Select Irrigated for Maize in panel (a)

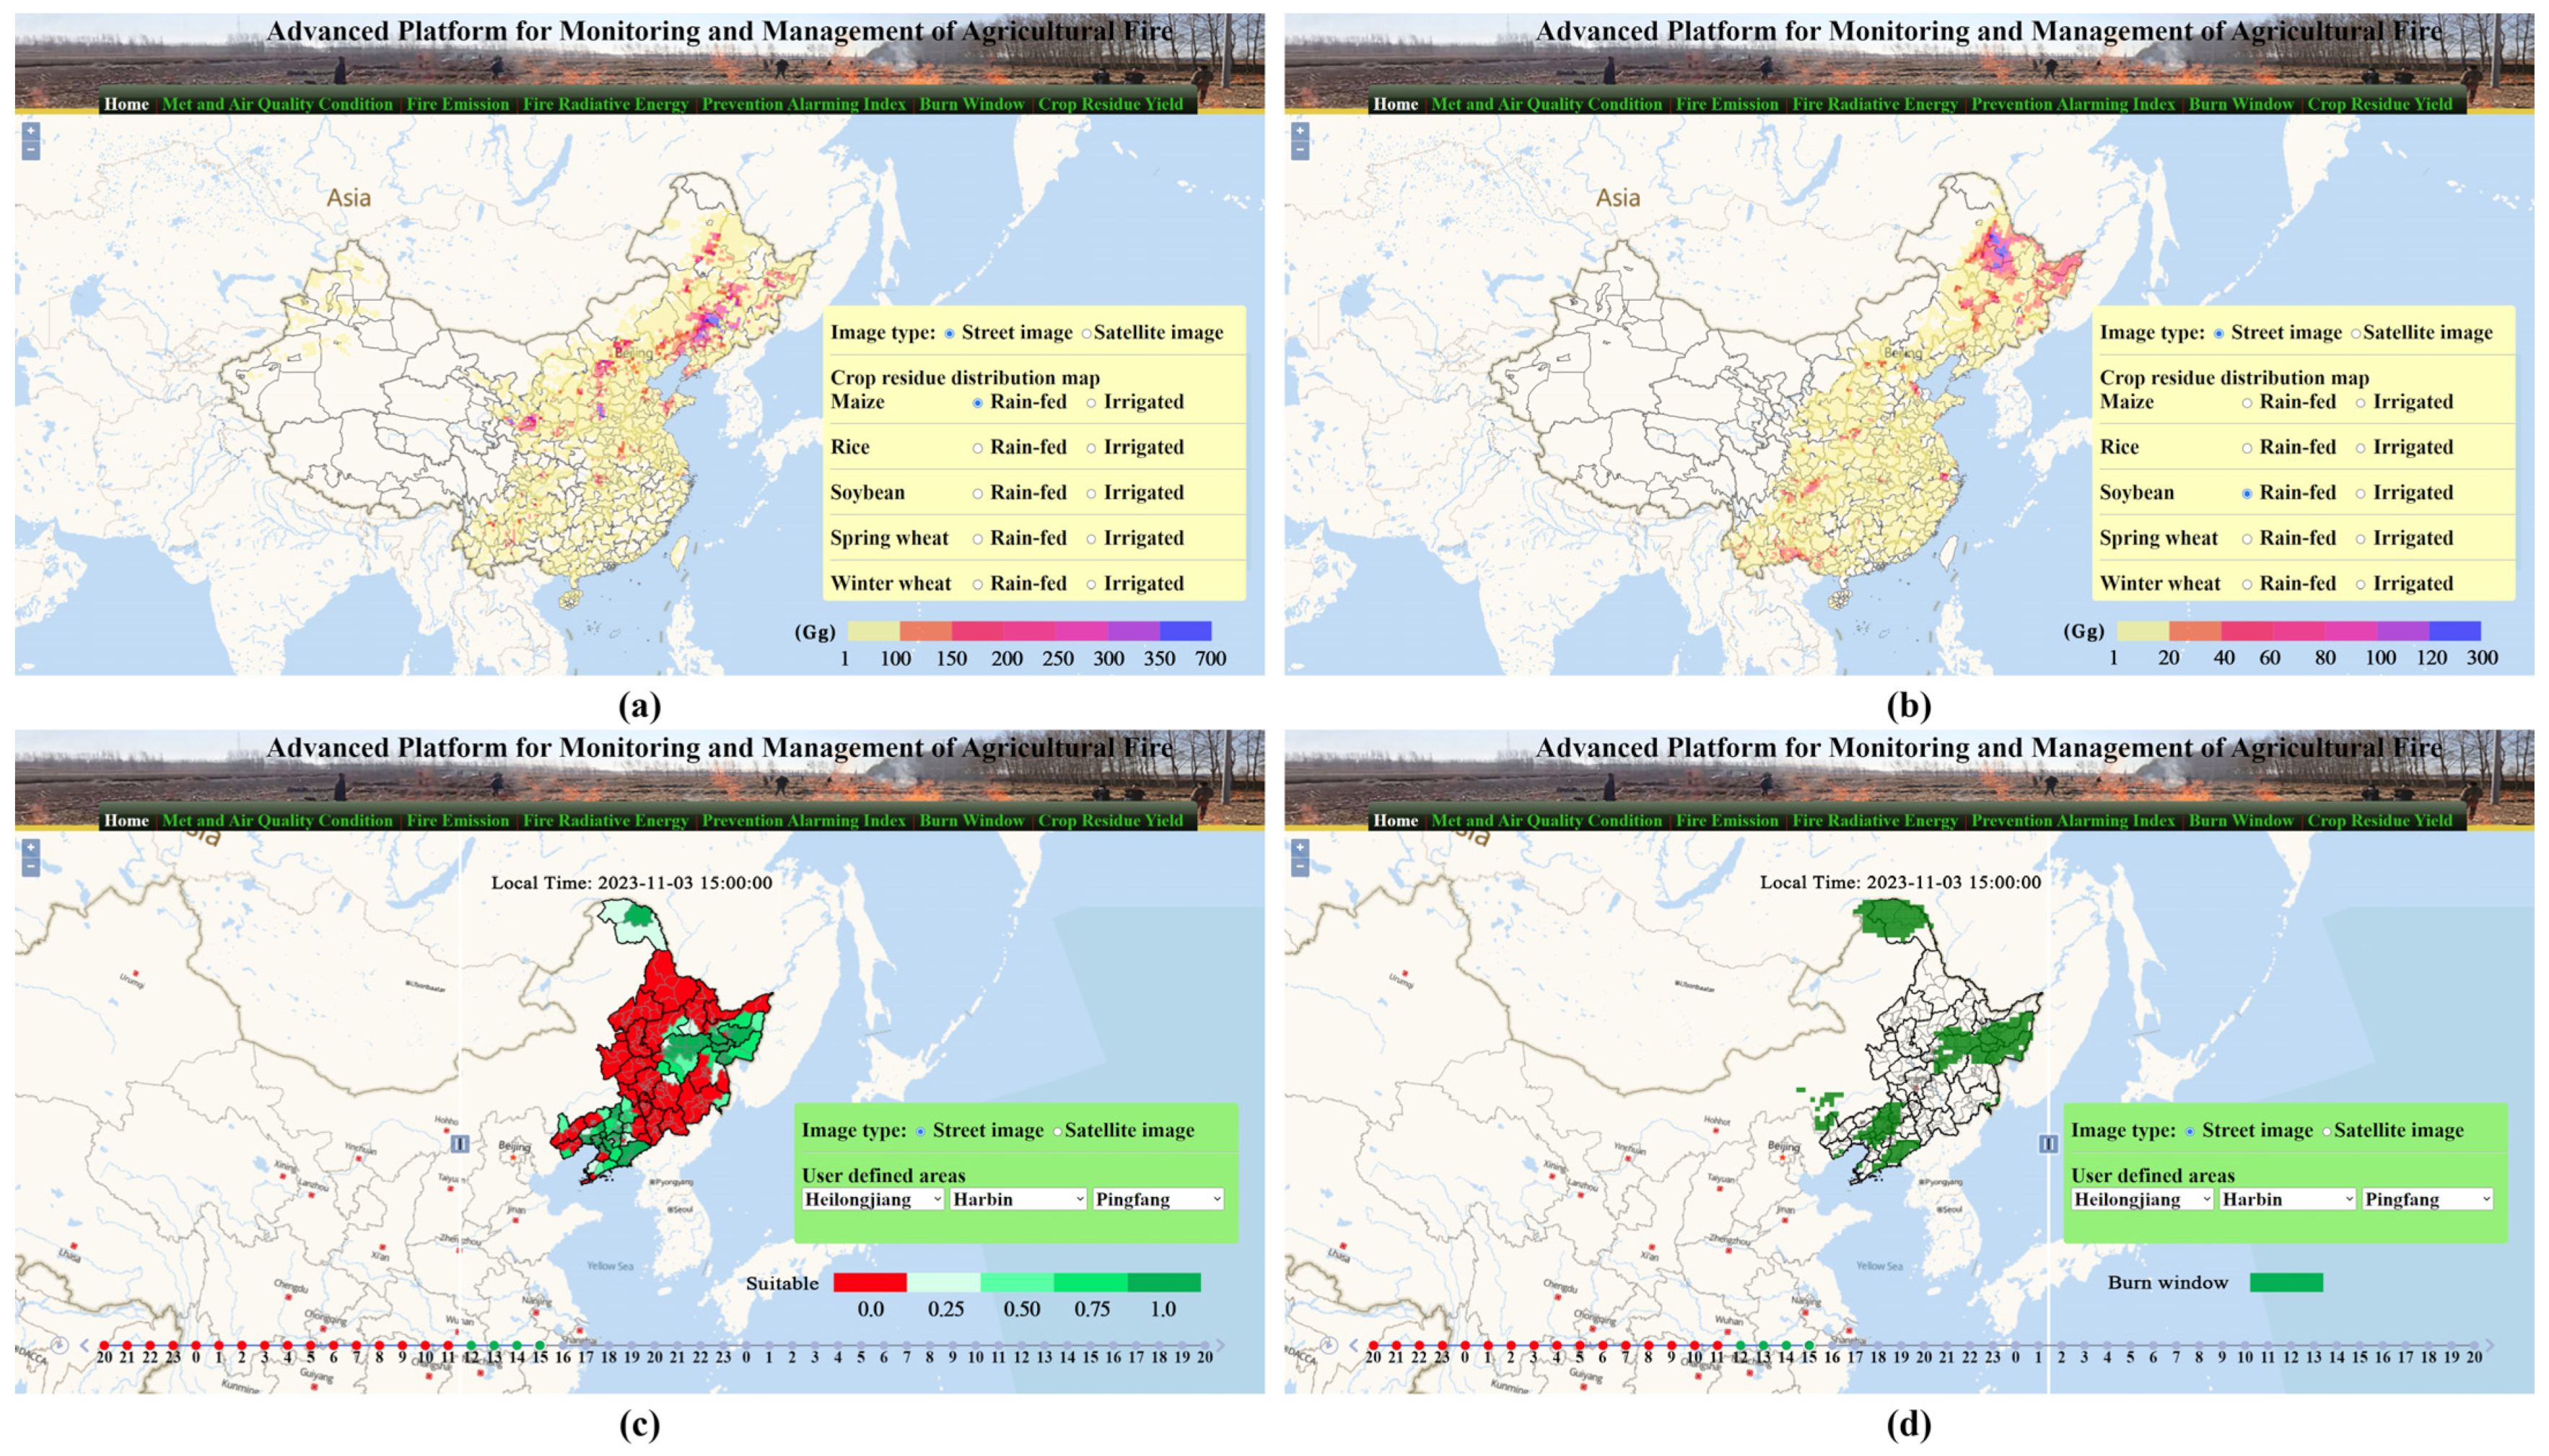point(1091,403)
